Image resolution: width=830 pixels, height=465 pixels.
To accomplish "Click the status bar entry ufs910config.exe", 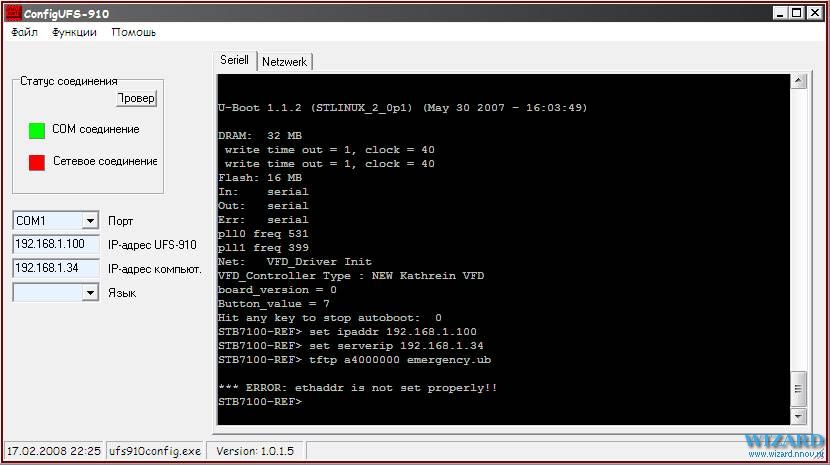I will pyautogui.click(x=155, y=451).
